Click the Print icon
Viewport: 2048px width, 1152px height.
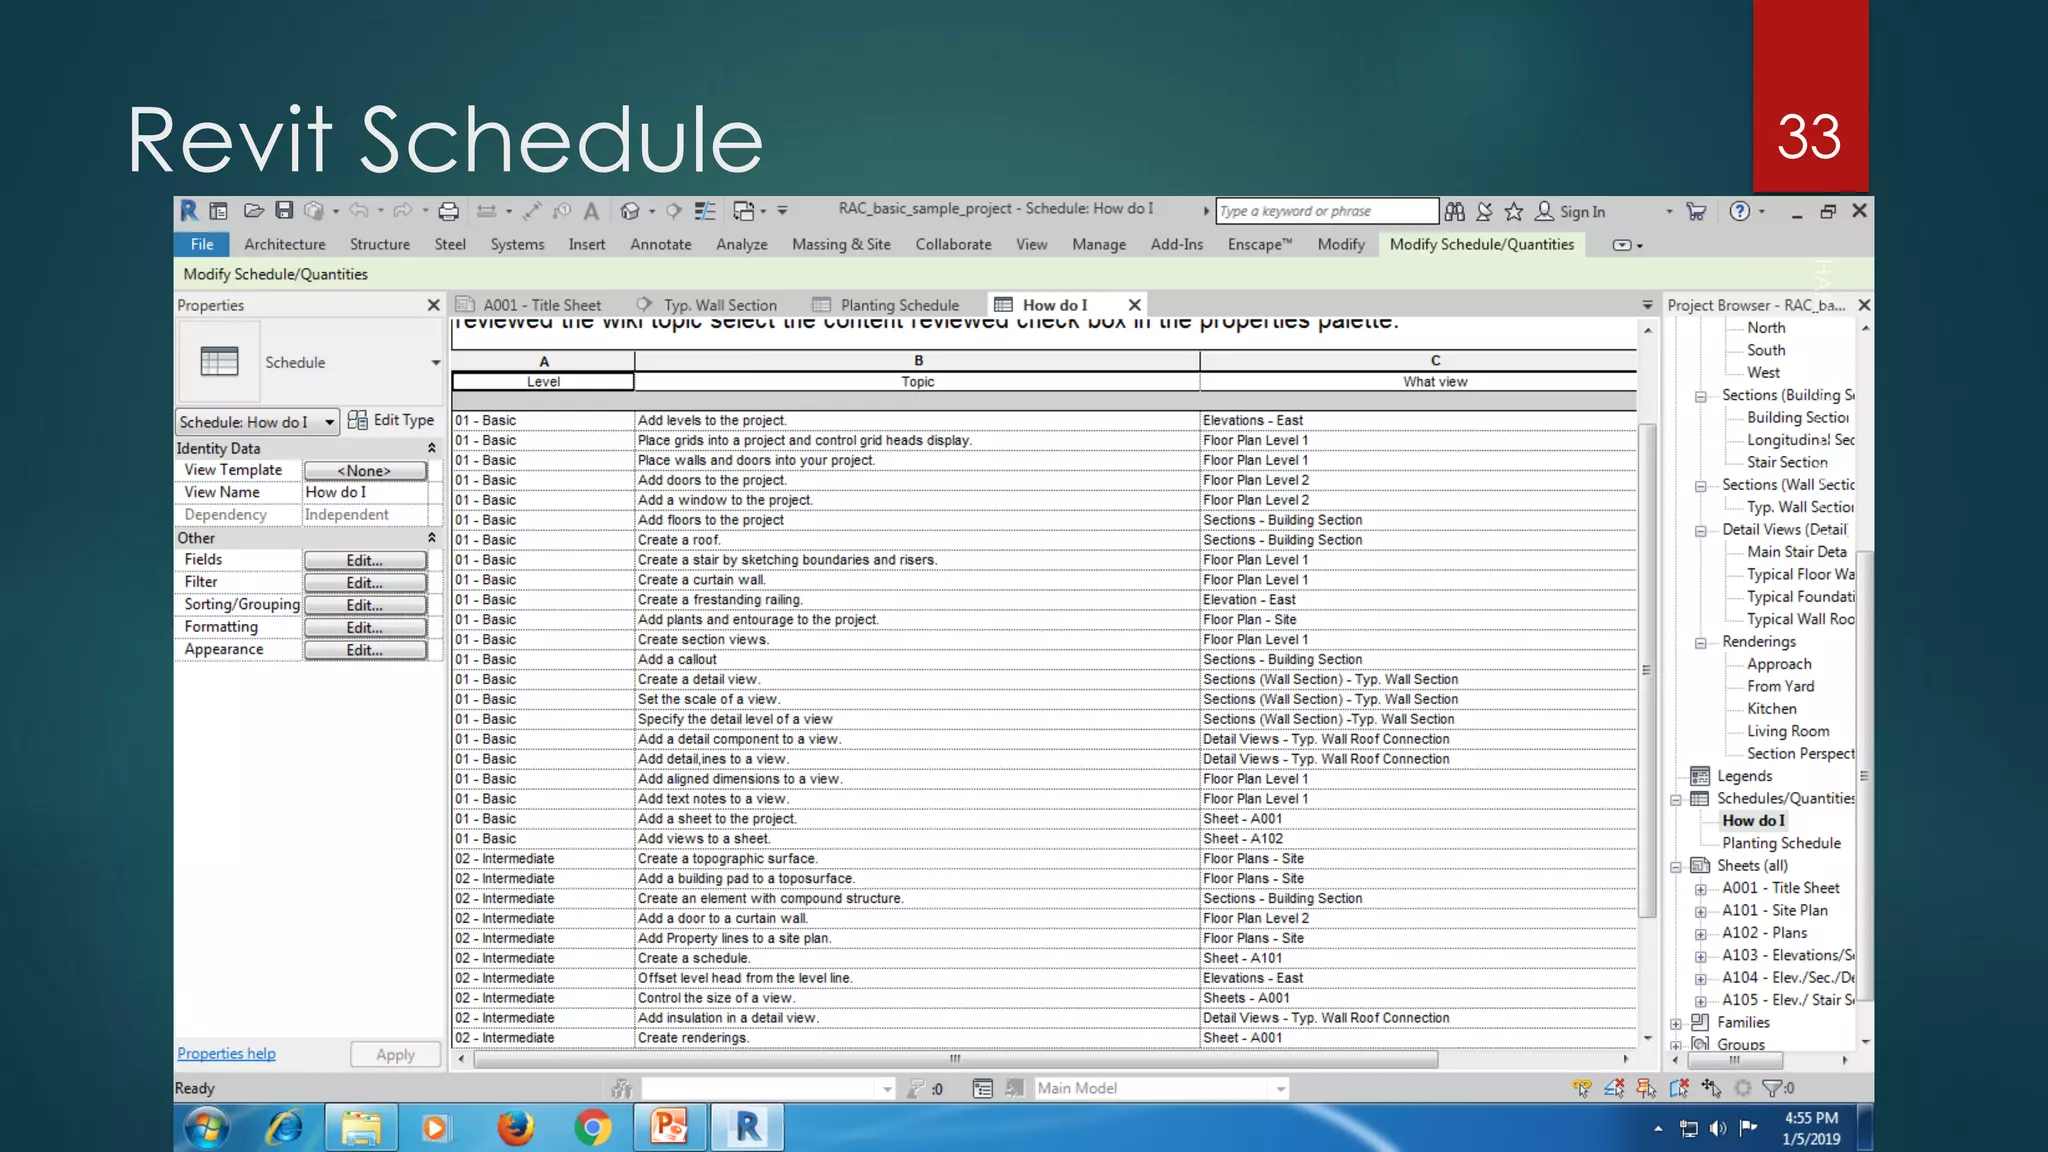[449, 211]
